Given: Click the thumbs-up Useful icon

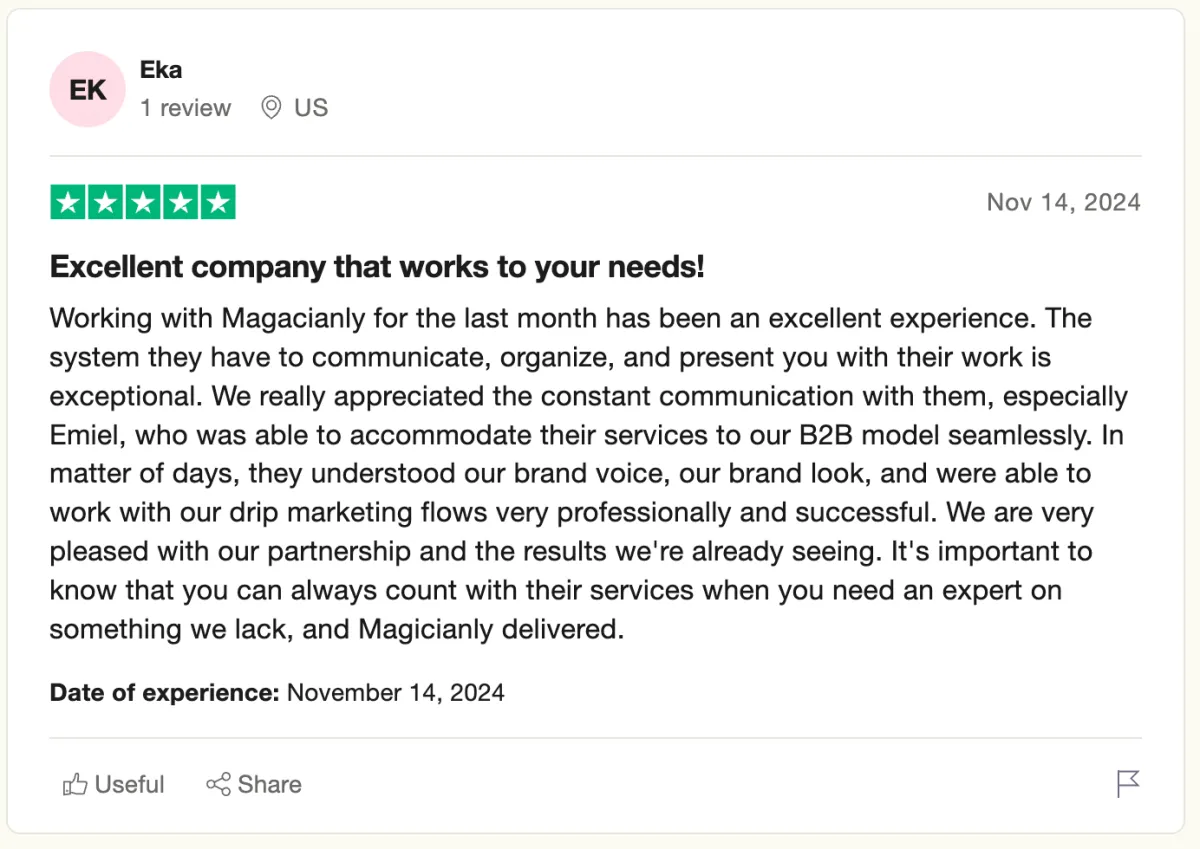Looking at the screenshot, I should (x=75, y=785).
